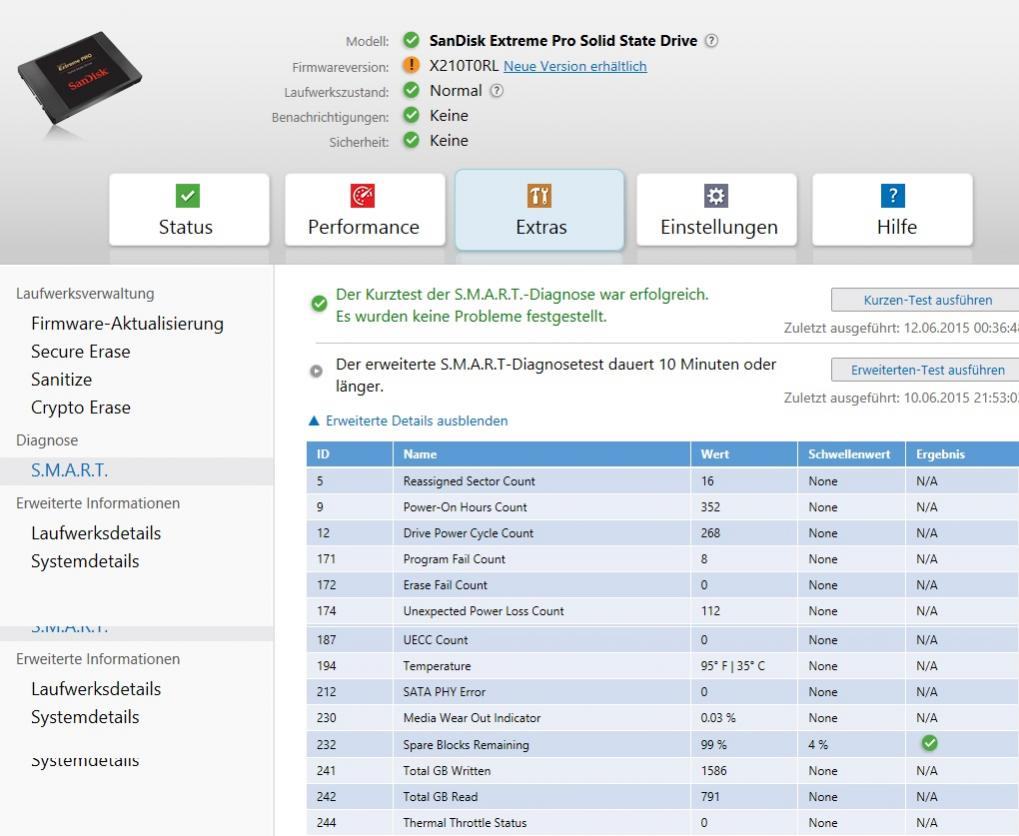
Task: Open the Status tab
Action: [189, 209]
